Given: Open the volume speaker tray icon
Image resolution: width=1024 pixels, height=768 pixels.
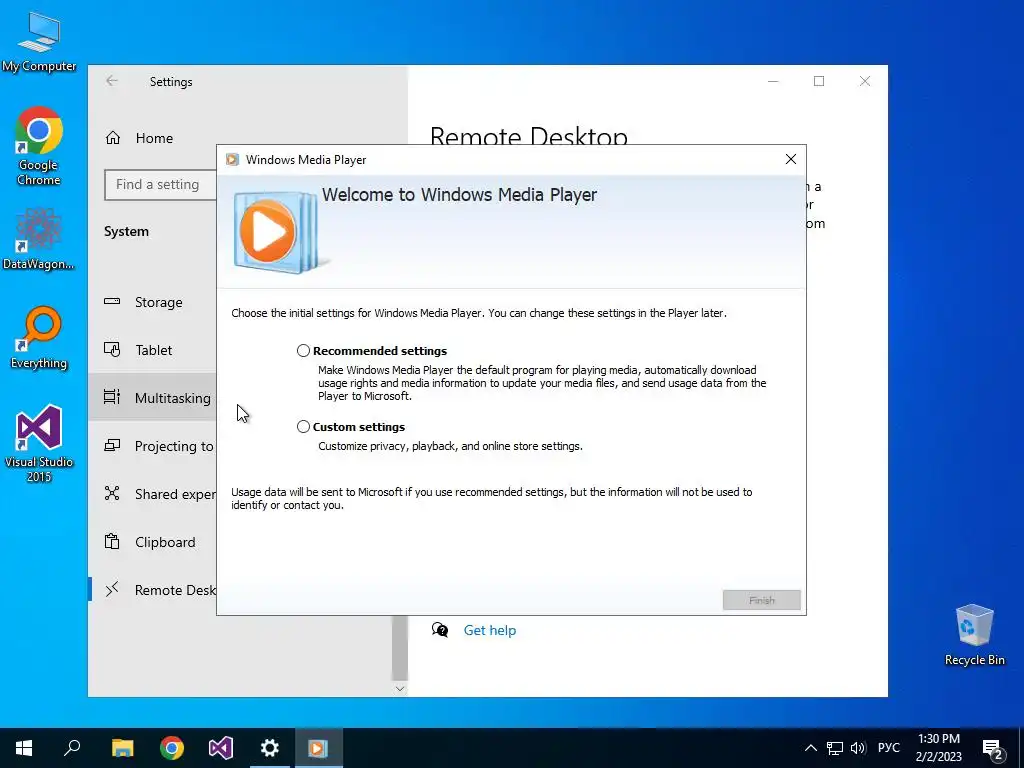Looking at the screenshot, I should 858,748.
